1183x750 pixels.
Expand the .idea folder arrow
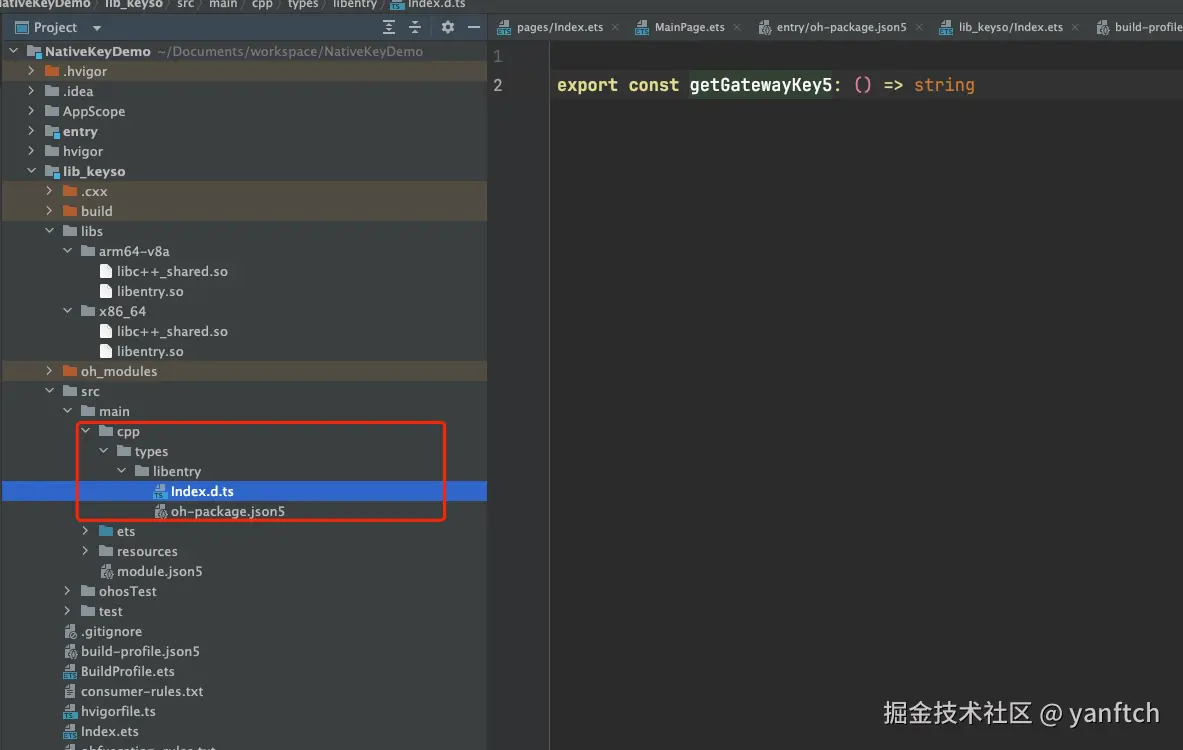pyautogui.click(x=31, y=91)
